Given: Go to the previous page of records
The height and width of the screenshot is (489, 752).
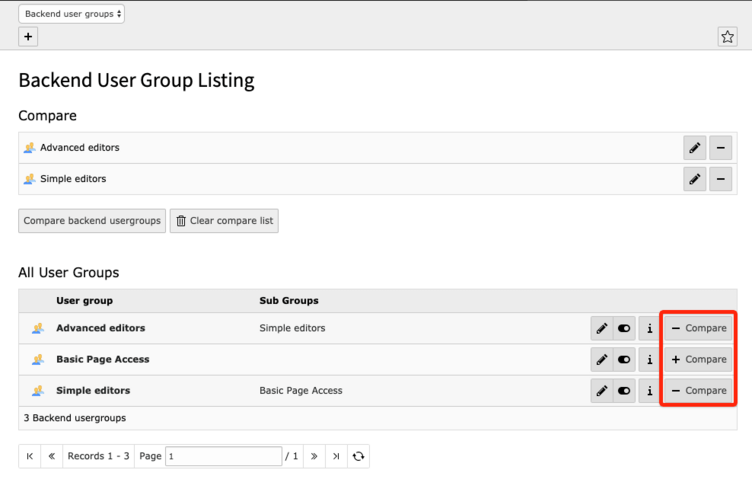Looking at the screenshot, I should coord(52,456).
